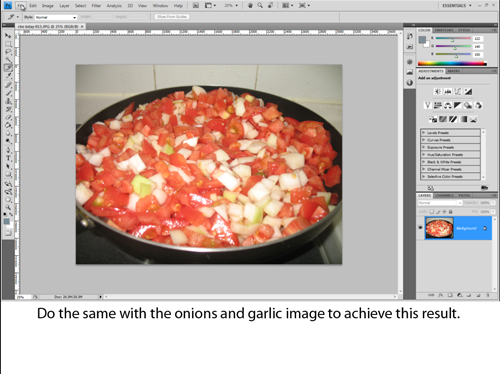Open the zoom level dropdown showing 25%
The width and height of the screenshot is (500, 374).
(x=231, y=6)
